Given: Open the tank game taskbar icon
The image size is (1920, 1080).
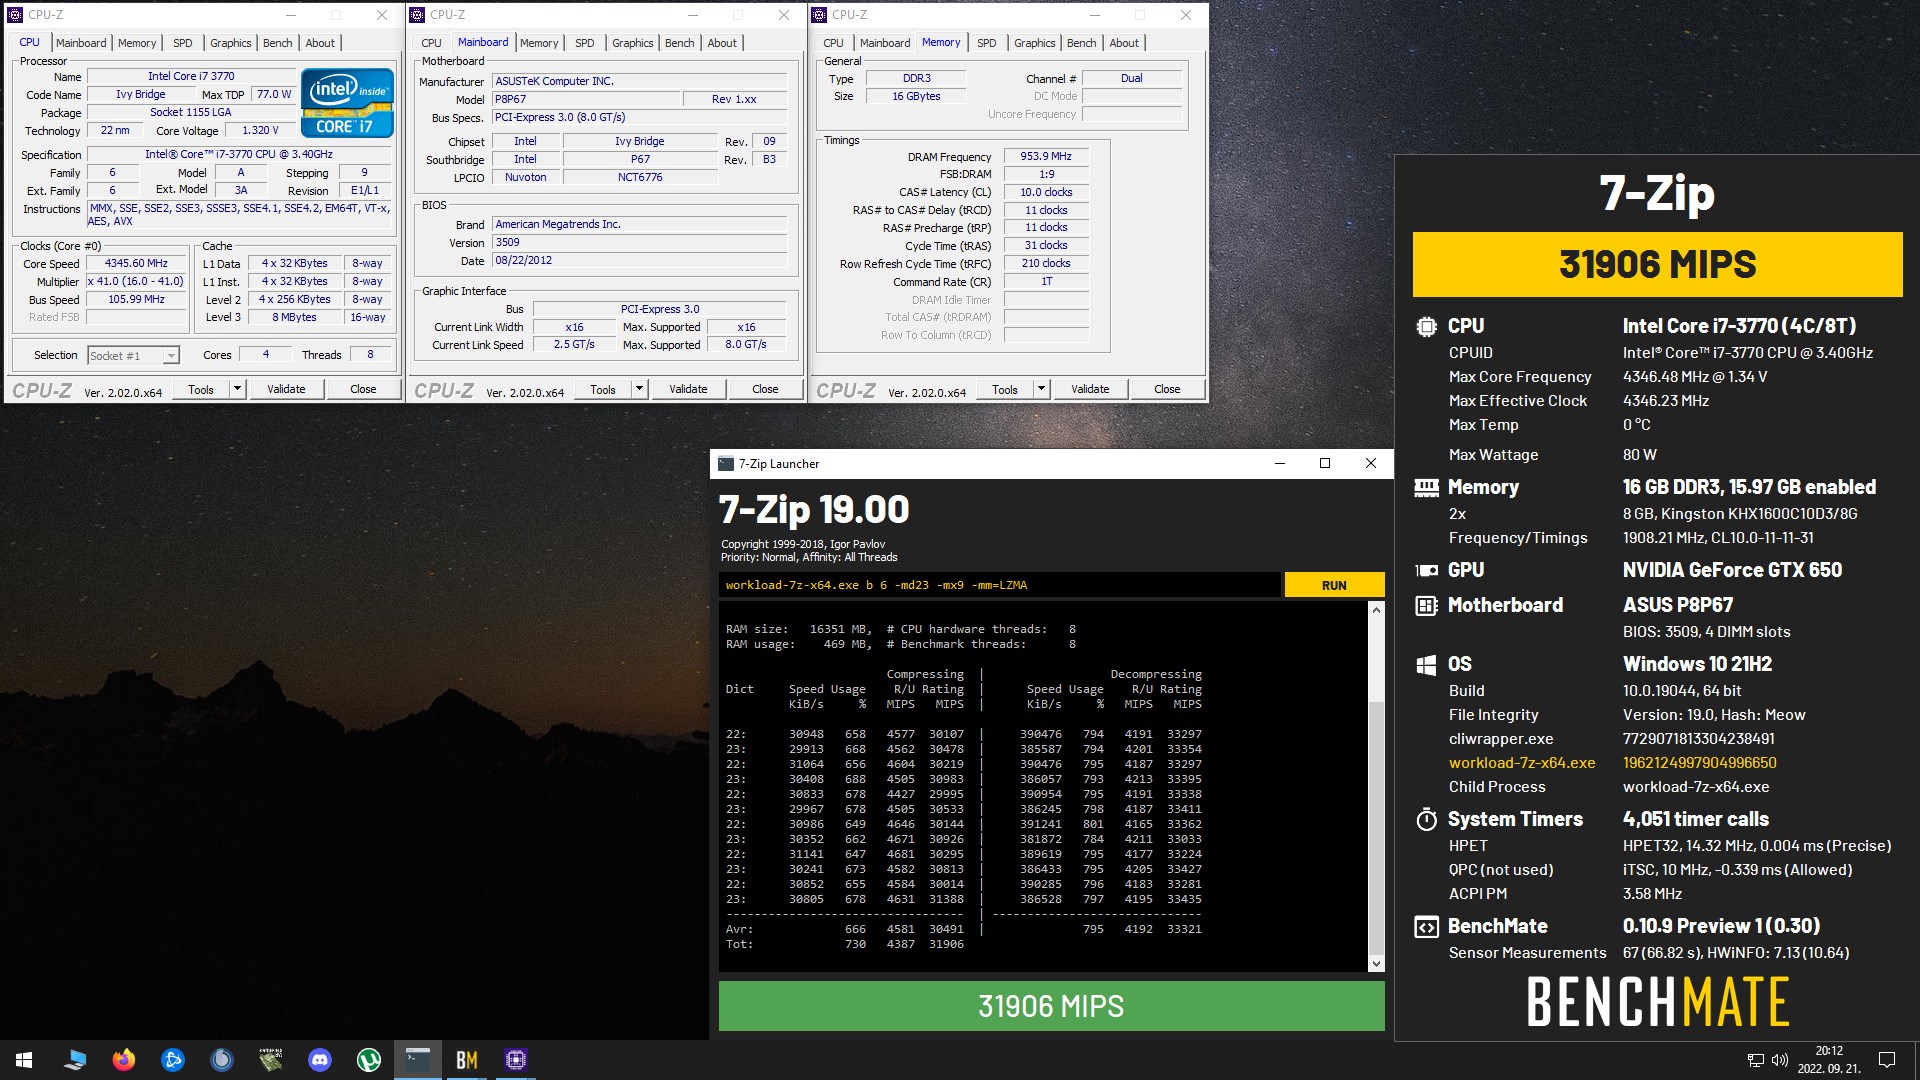Looking at the screenshot, I should coord(271,1060).
